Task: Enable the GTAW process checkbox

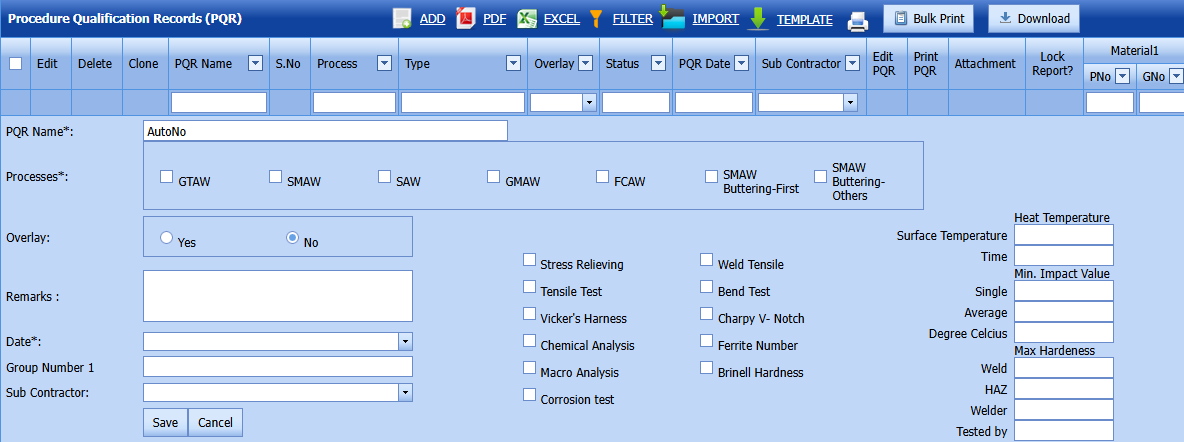Action: pos(167,177)
